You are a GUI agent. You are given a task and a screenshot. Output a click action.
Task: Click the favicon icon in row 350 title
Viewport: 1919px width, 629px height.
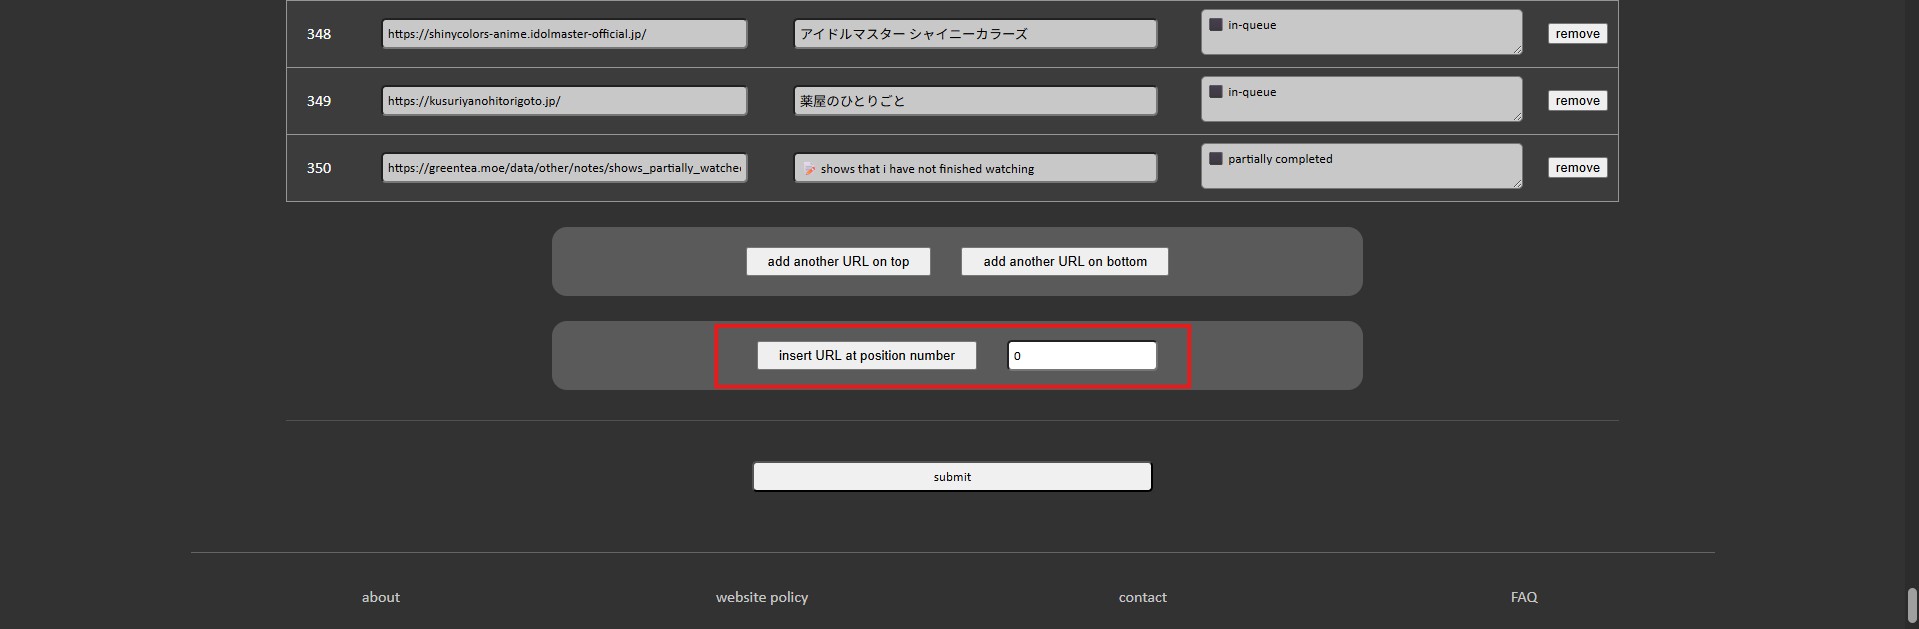[x=810, y=169]
